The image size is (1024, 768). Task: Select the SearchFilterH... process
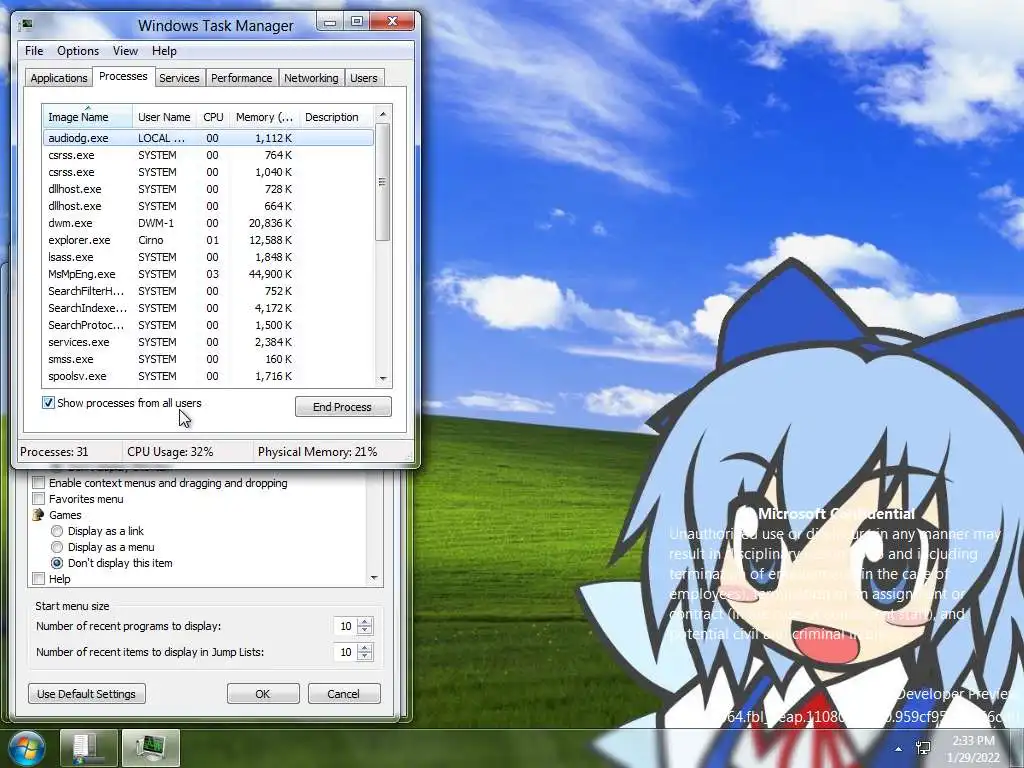(208, 291)
